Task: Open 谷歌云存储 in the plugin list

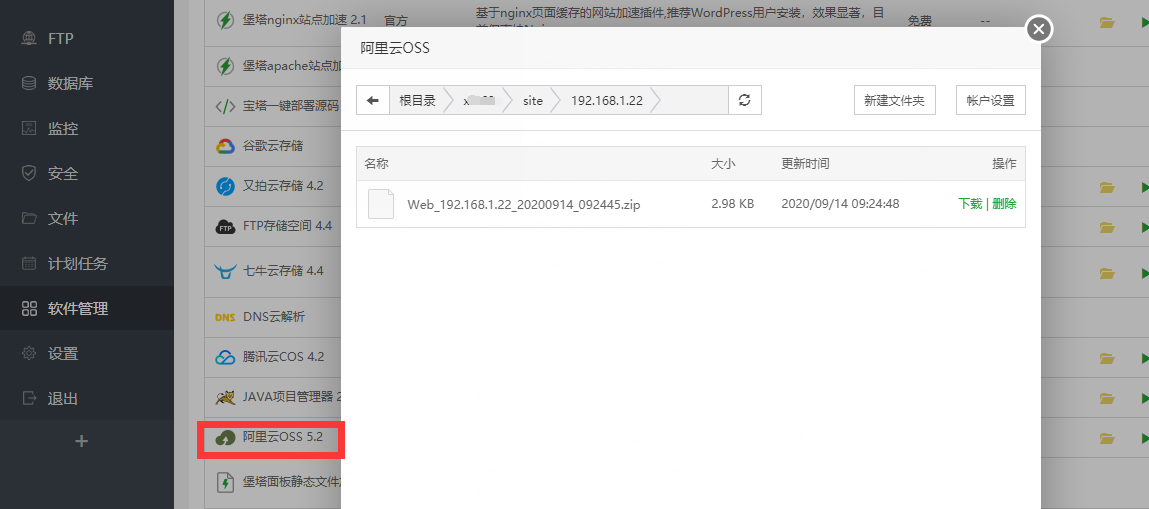Action: pos(273,146)
